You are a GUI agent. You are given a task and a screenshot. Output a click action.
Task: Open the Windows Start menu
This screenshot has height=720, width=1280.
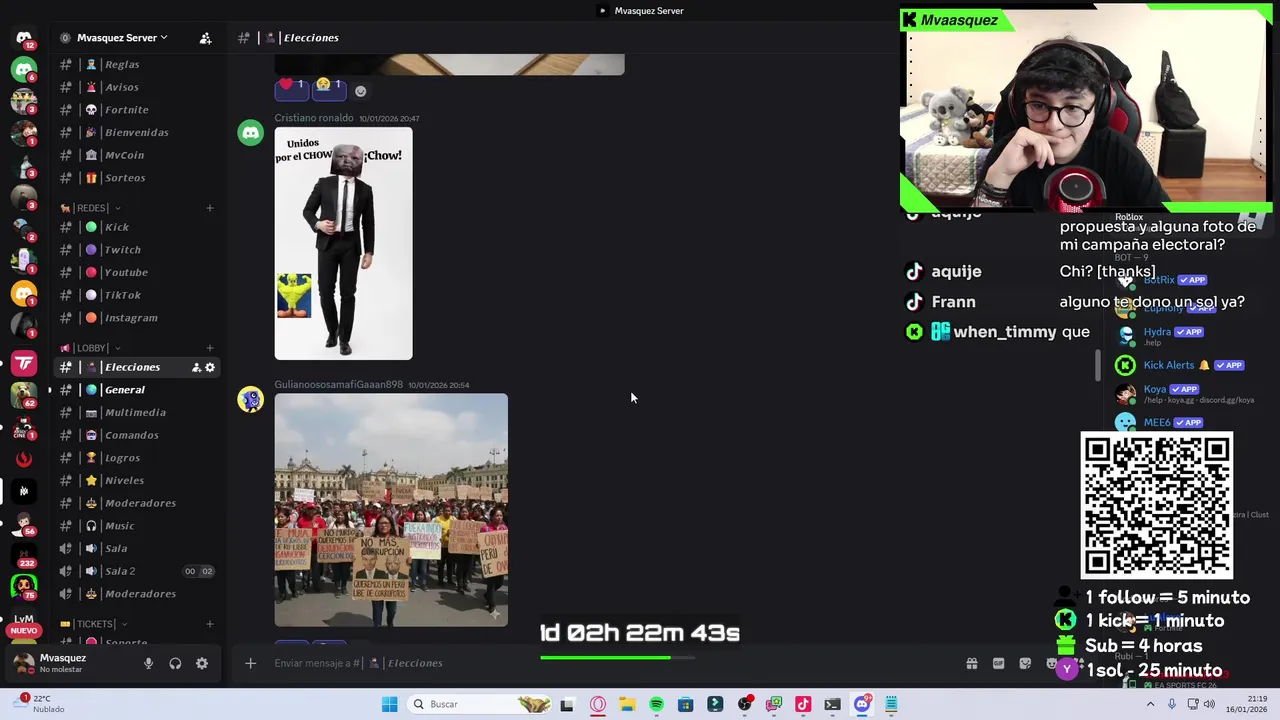pos(389,704)
